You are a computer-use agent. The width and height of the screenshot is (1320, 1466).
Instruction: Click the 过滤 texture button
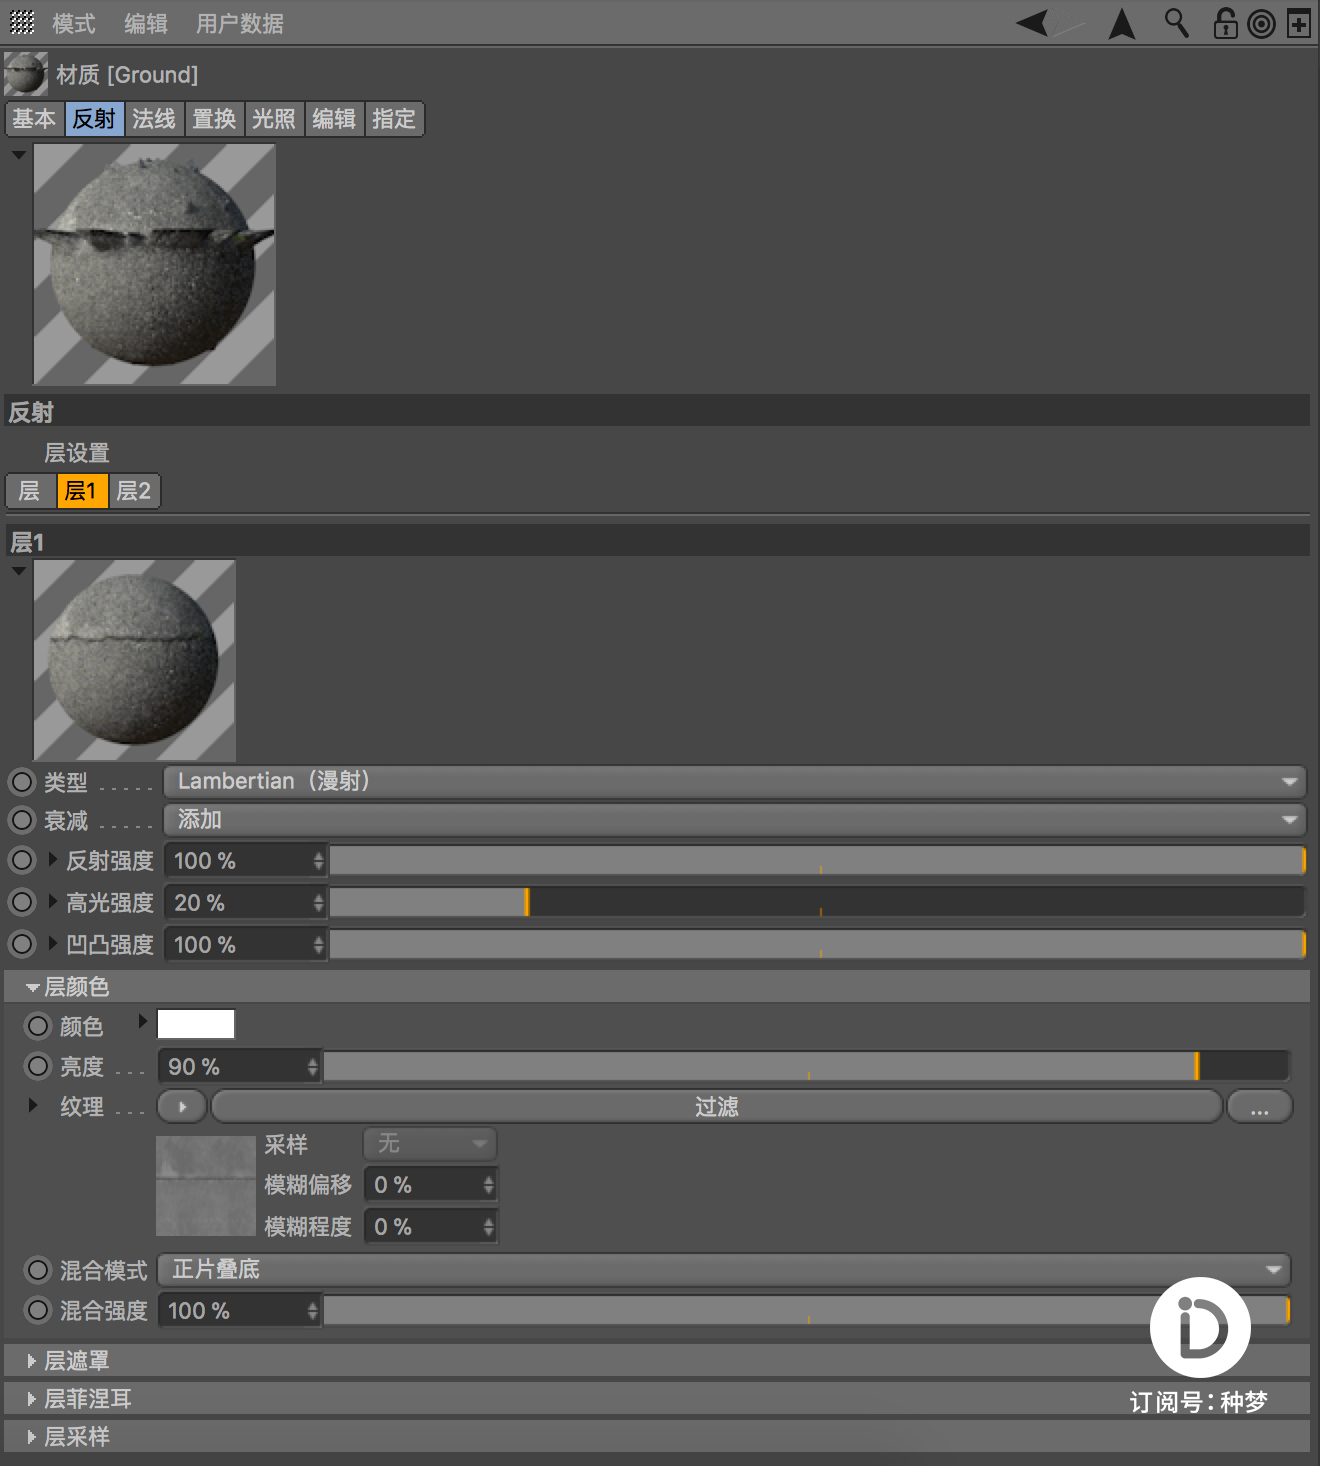pos(717,1107)
